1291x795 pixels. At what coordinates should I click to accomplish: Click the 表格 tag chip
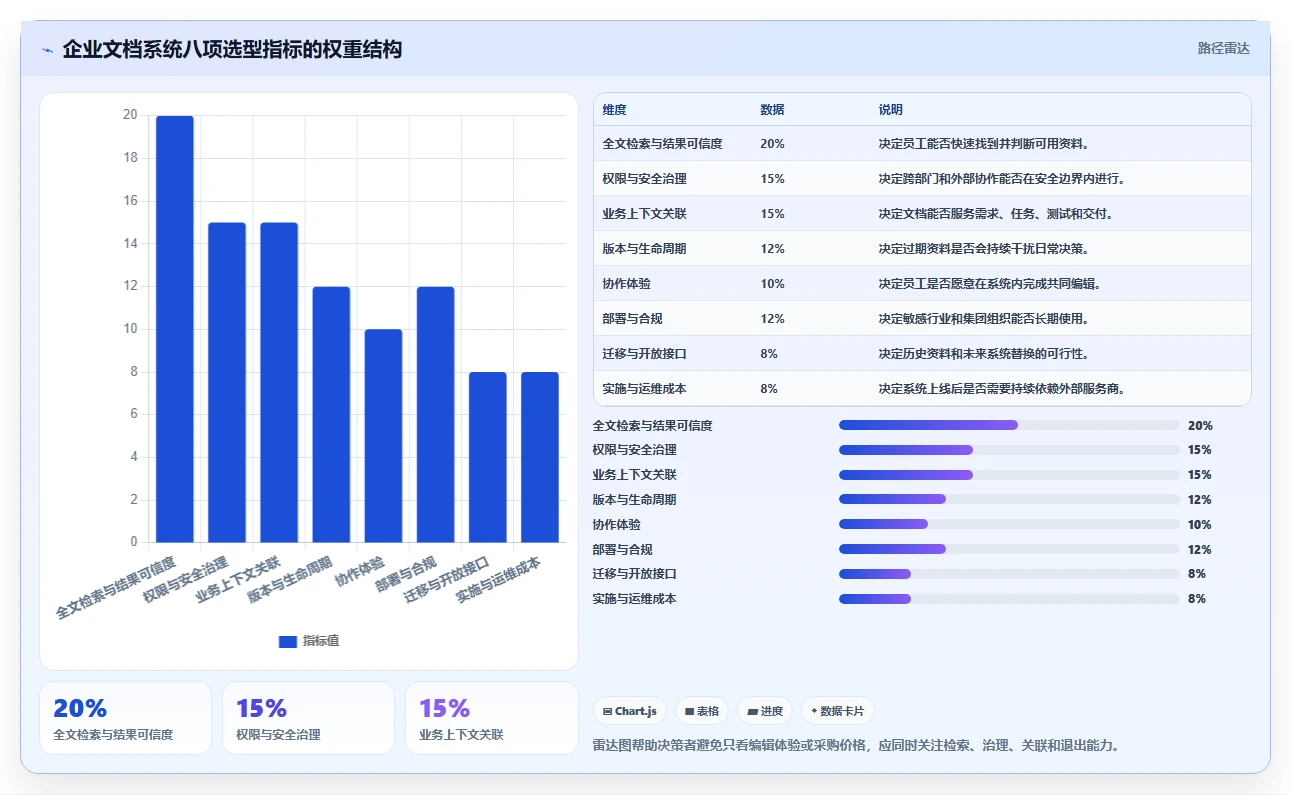(702, 711)
